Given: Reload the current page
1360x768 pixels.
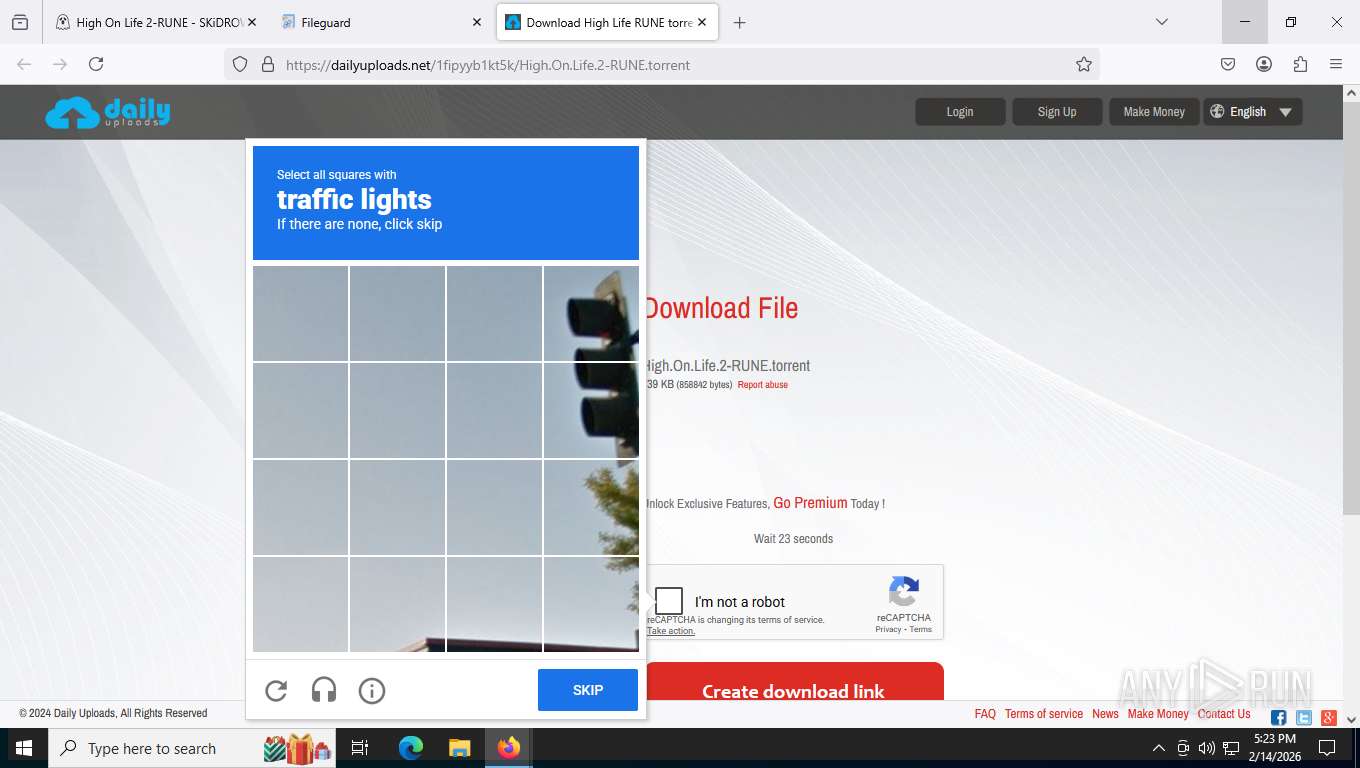Looking at the screenshot, I should pyautogui.click(x=96, y=64).
